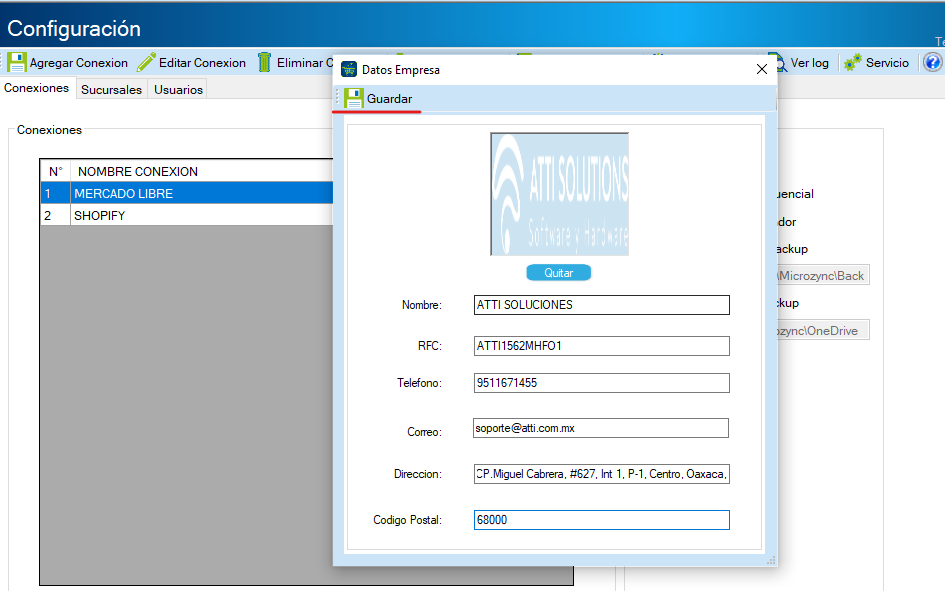Click the Guardar label in dialog toolbar
Screen dimensions: 945x591
(389, 99)
